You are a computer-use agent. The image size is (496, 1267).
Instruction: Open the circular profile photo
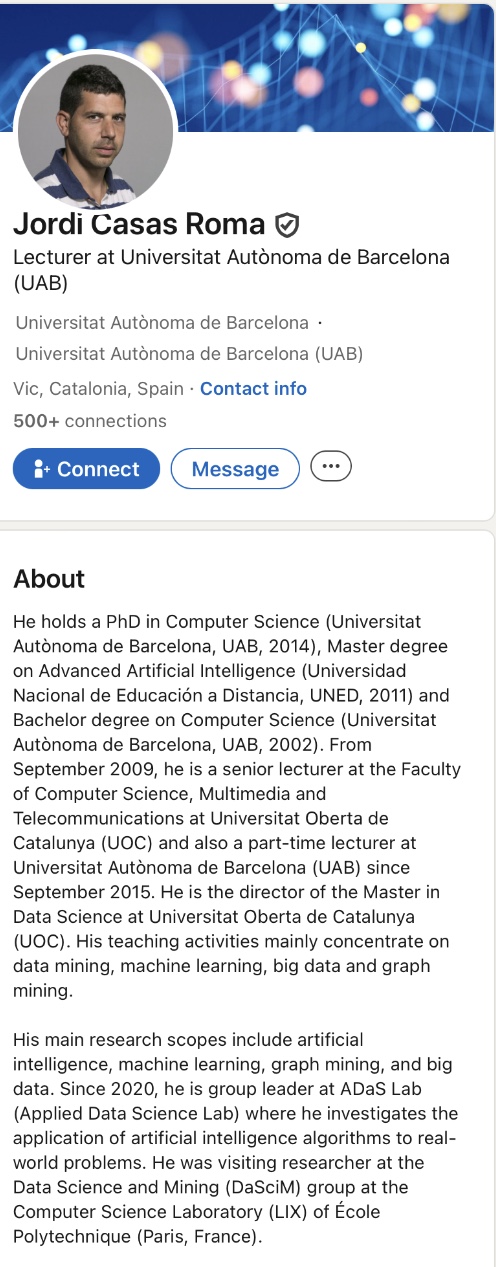pyautogui.click(x=95, y=130)
